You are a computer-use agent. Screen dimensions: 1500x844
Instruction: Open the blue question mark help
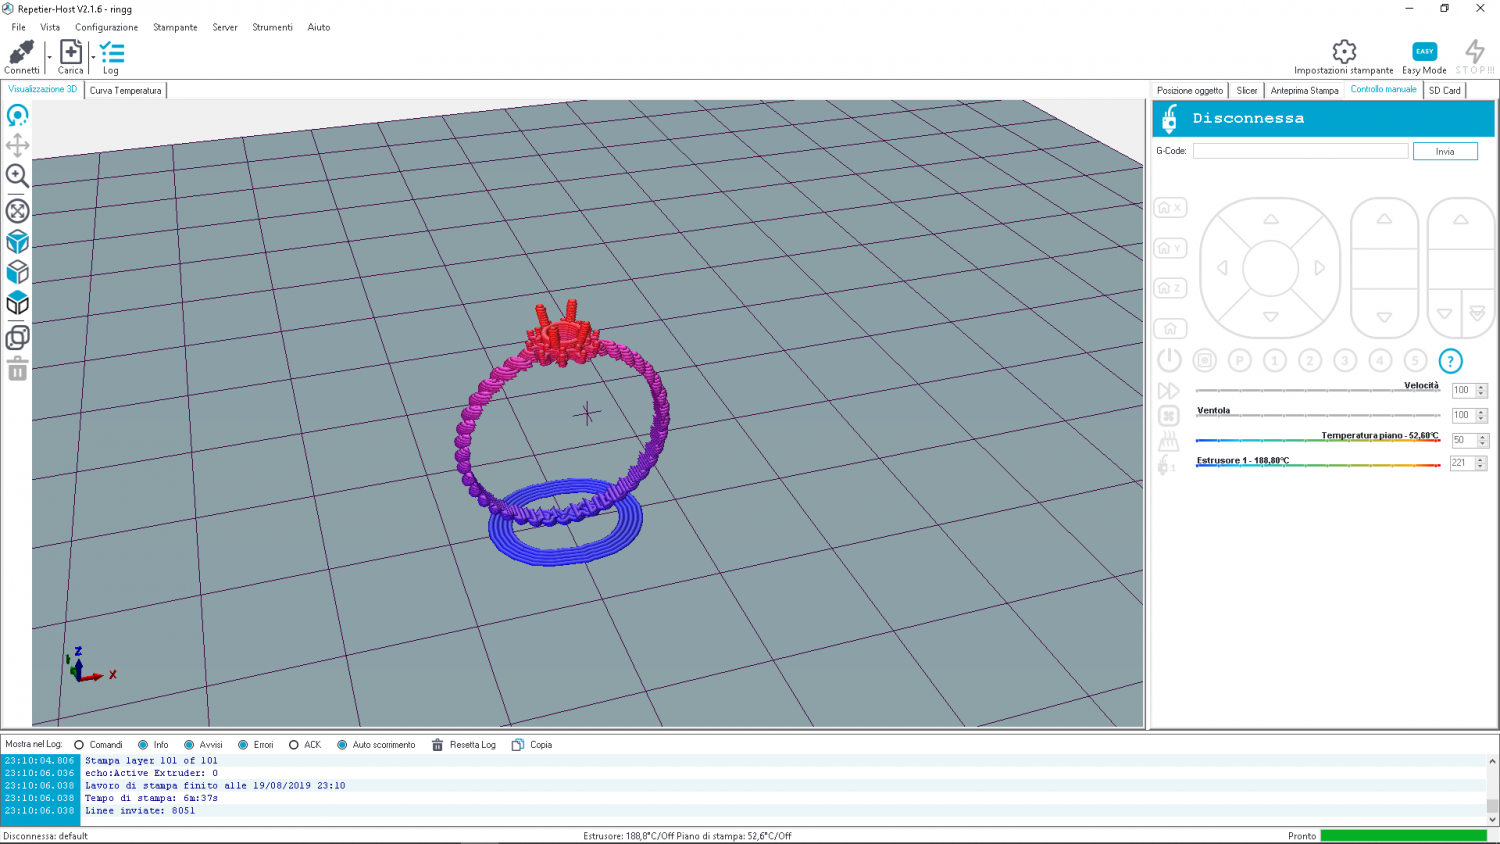click(x=1450, y=361)
